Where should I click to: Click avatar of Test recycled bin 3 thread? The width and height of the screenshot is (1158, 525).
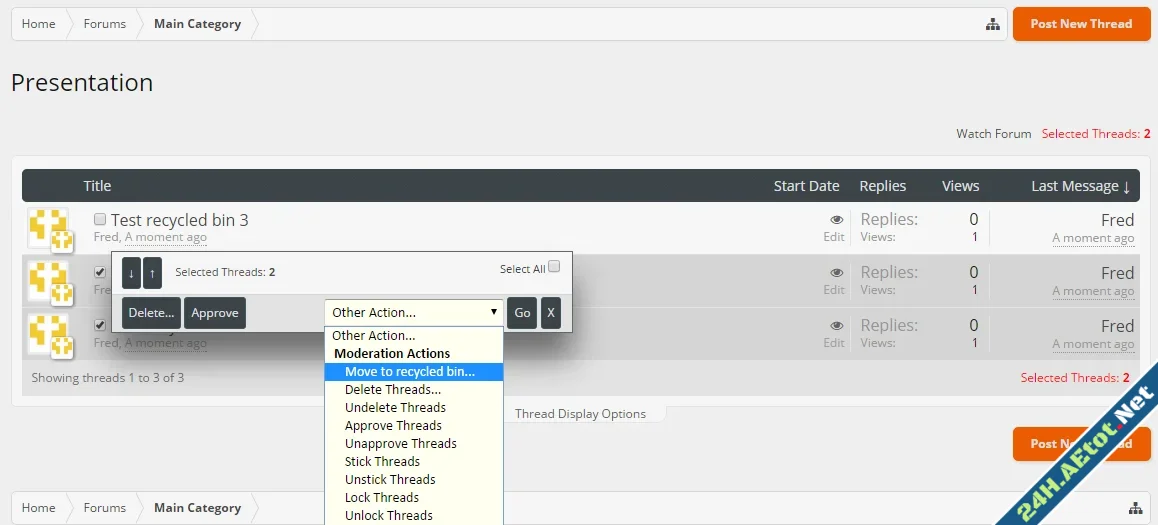tap(48, 228)
